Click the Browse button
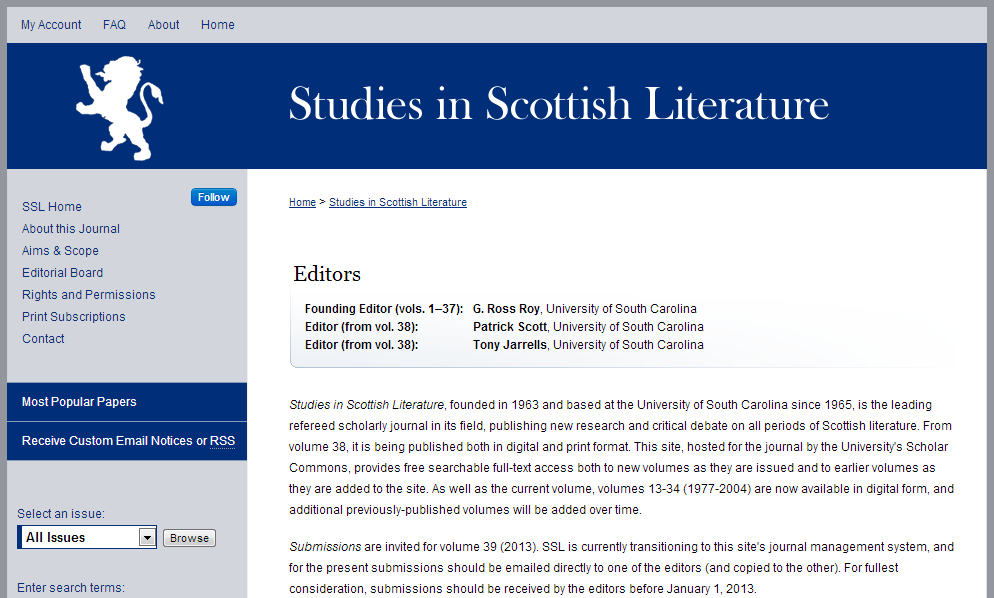994x598 pixels. pyautogui.click(x=190, y=538)
